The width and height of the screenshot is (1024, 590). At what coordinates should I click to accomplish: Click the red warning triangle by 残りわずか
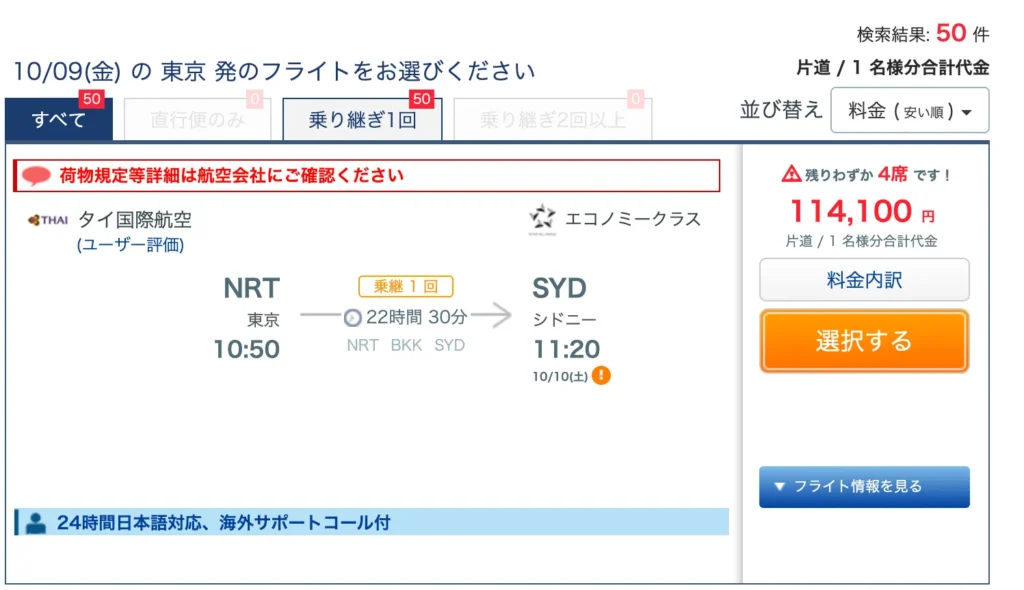791,174
